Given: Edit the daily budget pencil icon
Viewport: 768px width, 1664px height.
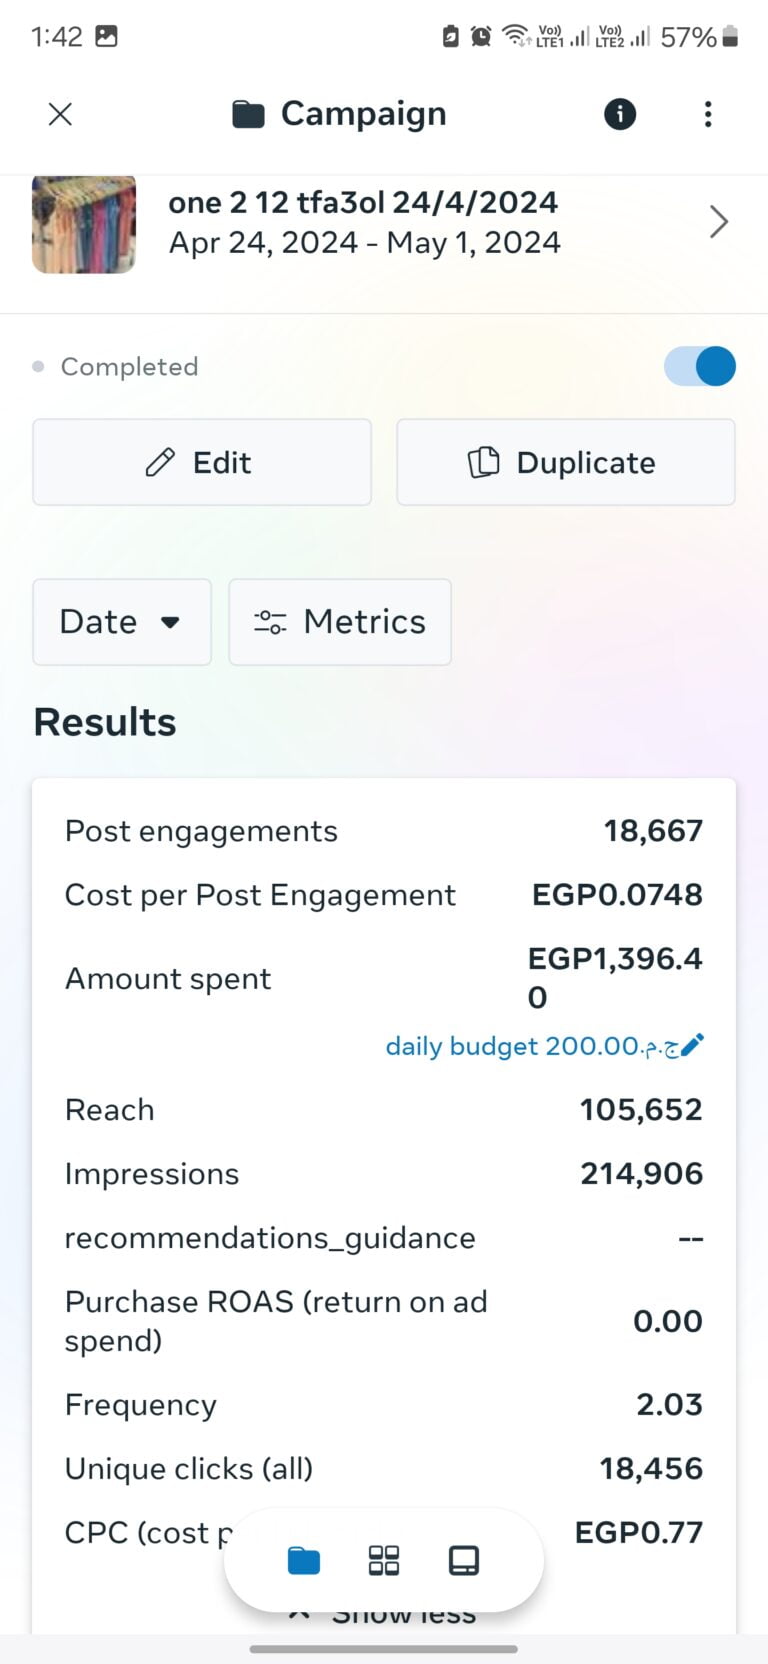Looking at the screenshot, I should [693, 1046].
